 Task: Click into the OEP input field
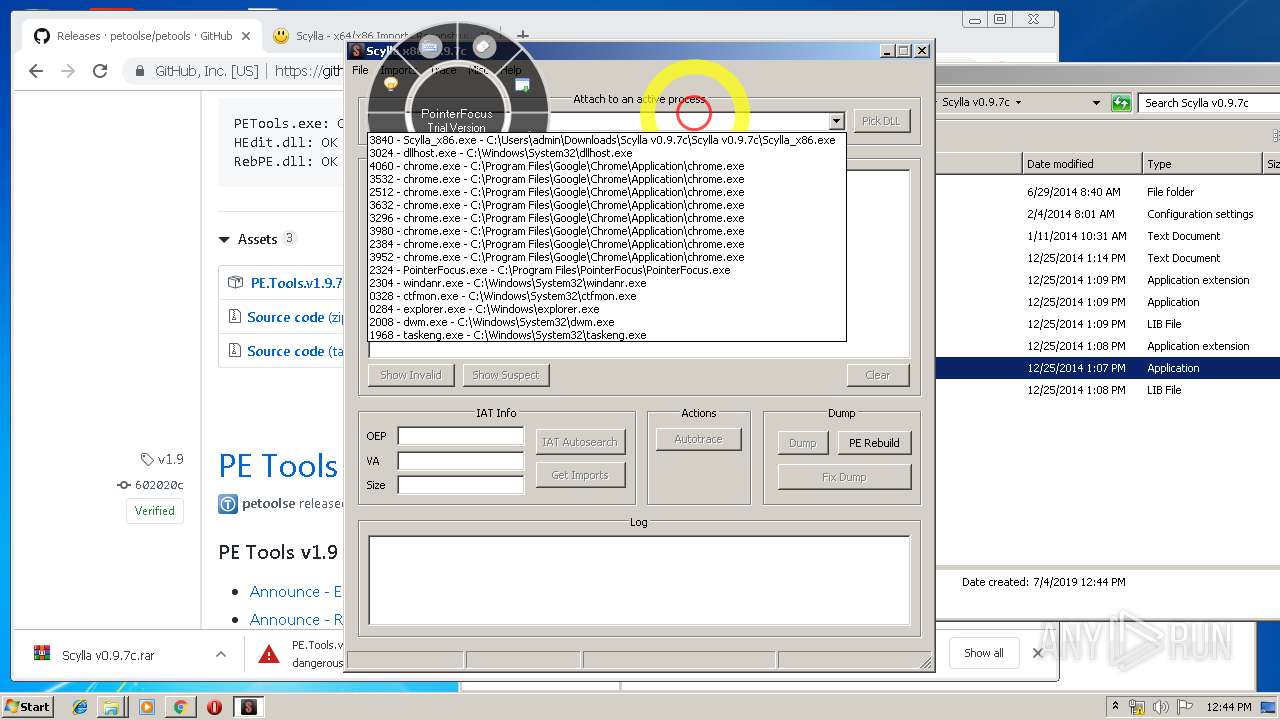pyautogui.click(x=461, y=436)
